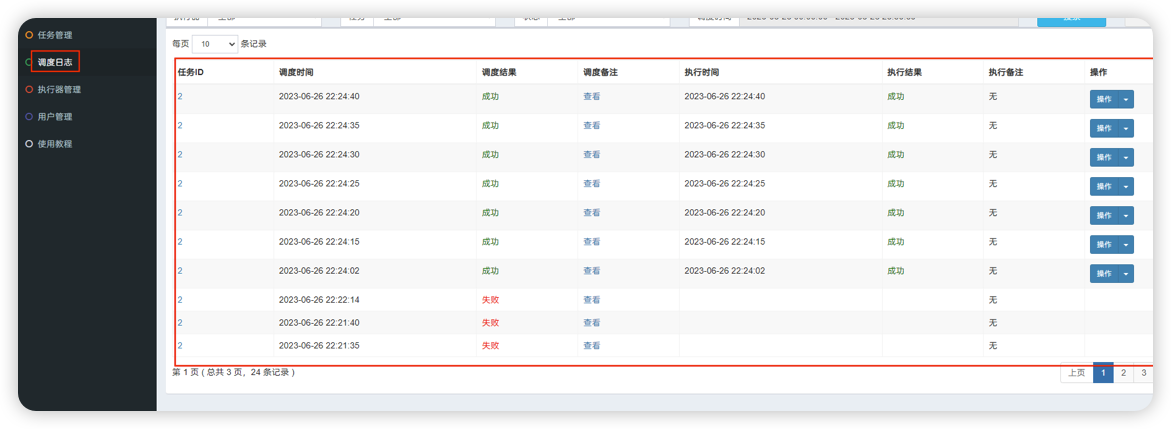Click 查看 link in failed 22:22:14 row
Viewport: 1171px width, 429px height.
click(591, 300)
